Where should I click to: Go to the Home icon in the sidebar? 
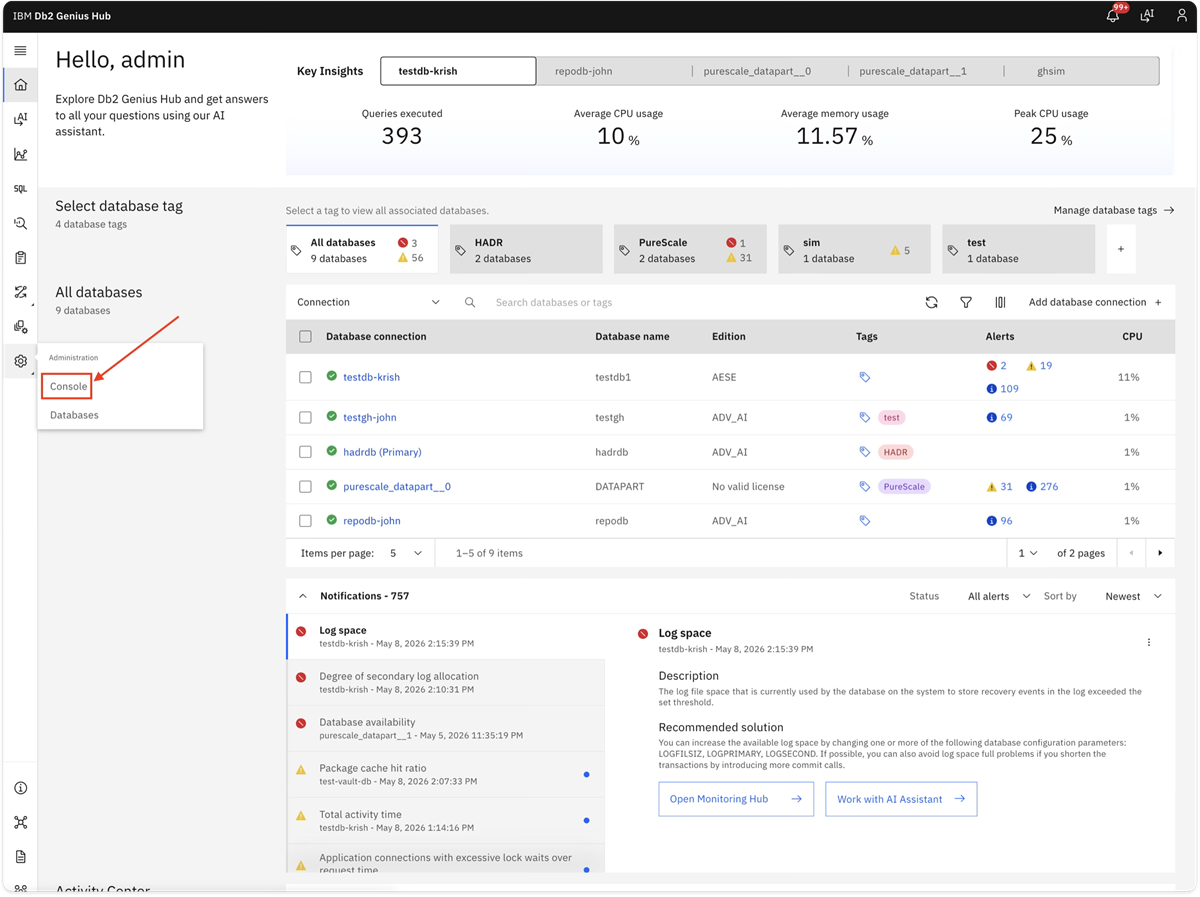tap(20, 85)
